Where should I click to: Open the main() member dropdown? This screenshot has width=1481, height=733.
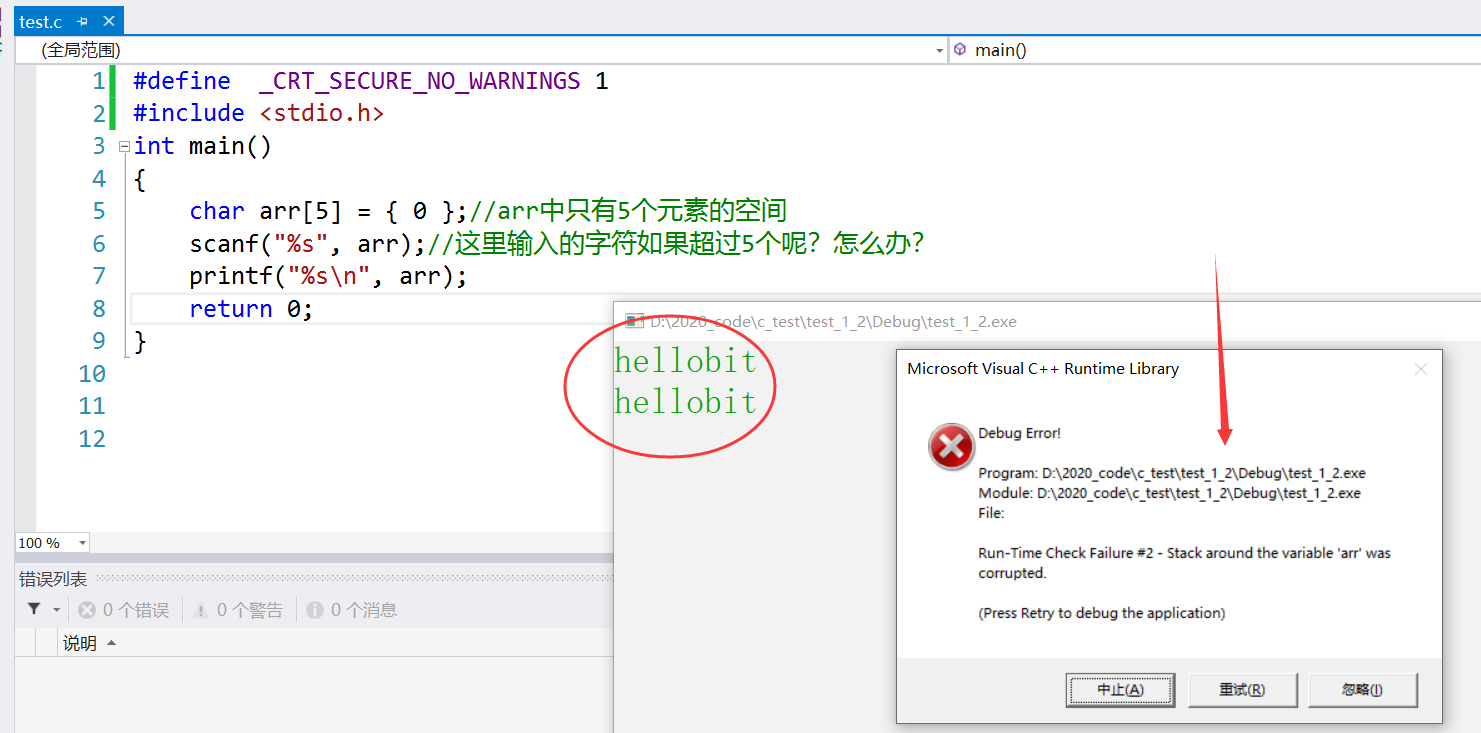(1215, 50)
